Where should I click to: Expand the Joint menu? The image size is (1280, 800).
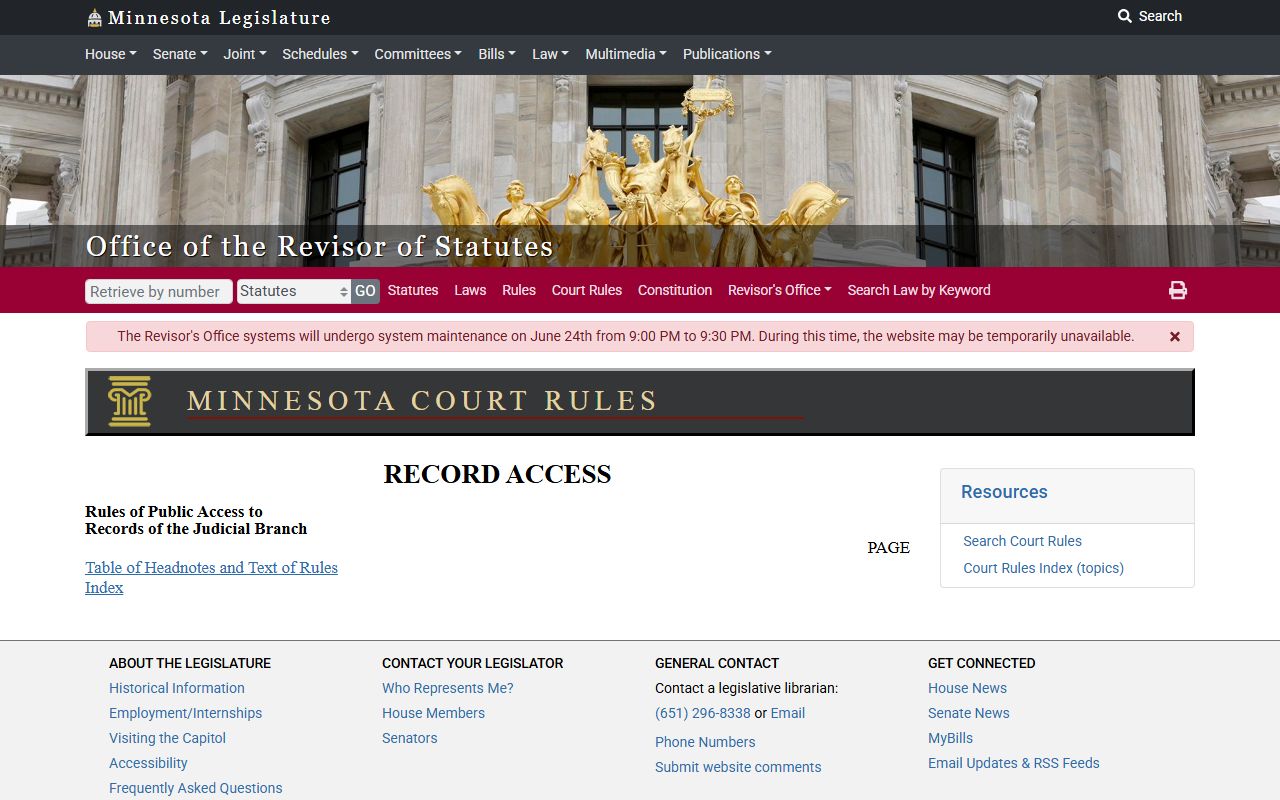[x=245, y=54]
